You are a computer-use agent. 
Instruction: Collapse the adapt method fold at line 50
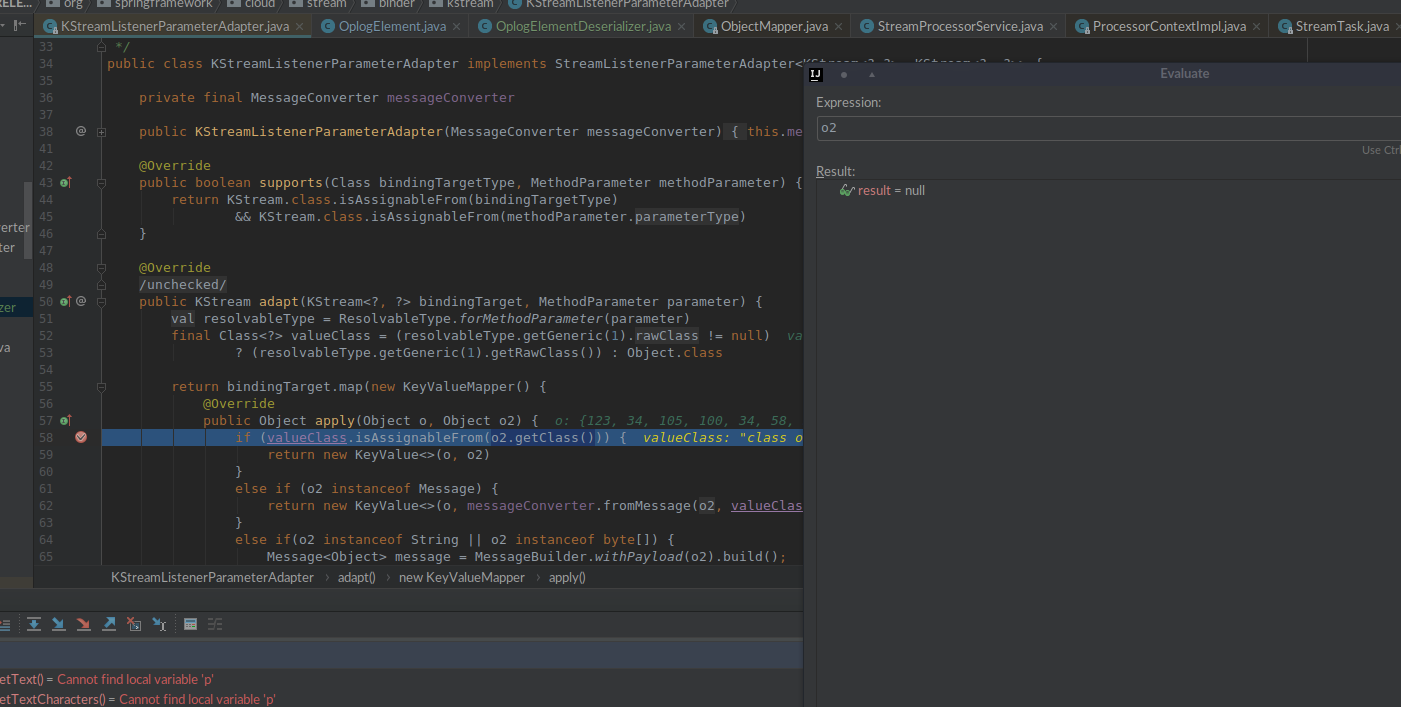point(102,301)
